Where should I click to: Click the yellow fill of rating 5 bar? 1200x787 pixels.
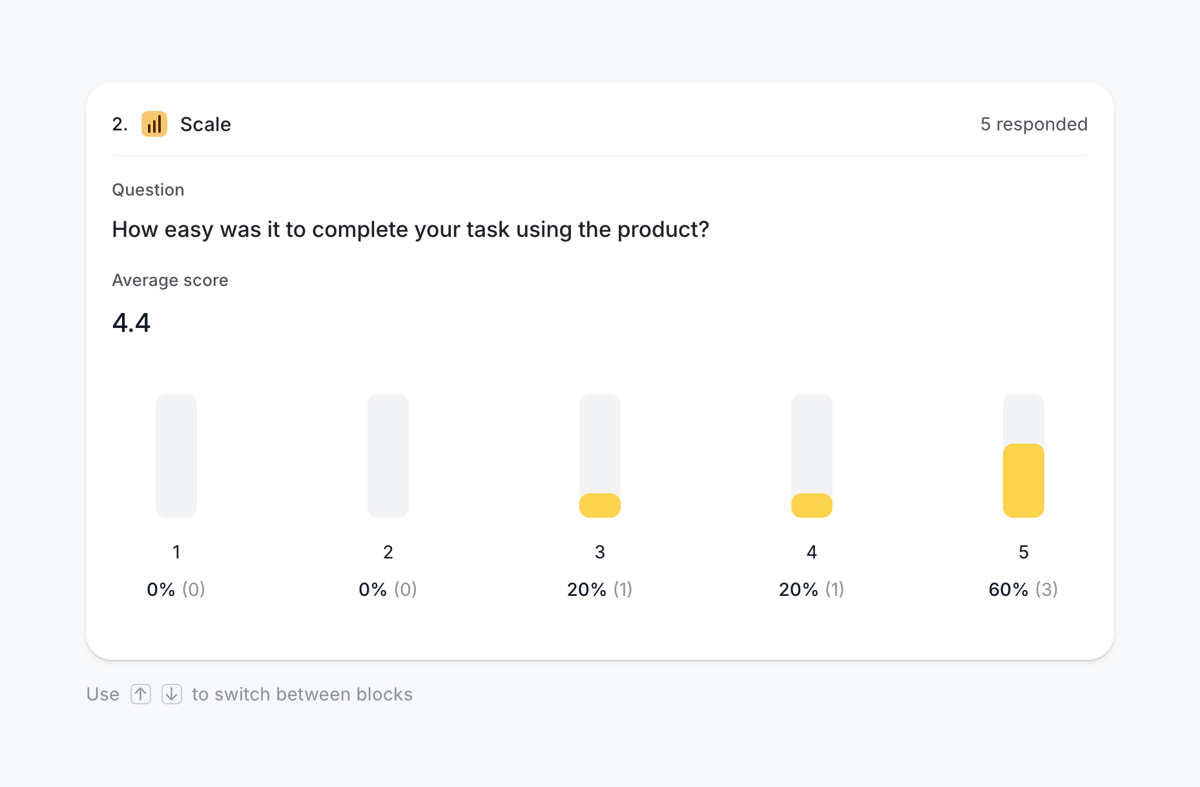pyautogui.click(x=1023, y=480)
